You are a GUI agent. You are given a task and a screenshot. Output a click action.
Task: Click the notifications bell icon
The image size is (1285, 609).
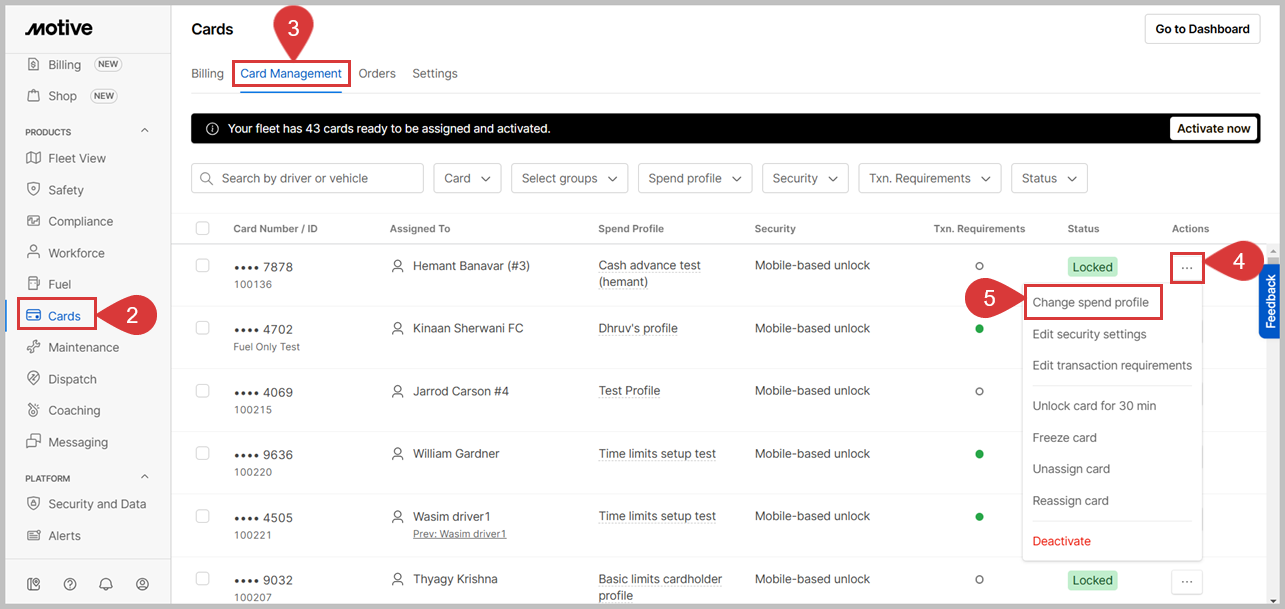coord(106,584)
